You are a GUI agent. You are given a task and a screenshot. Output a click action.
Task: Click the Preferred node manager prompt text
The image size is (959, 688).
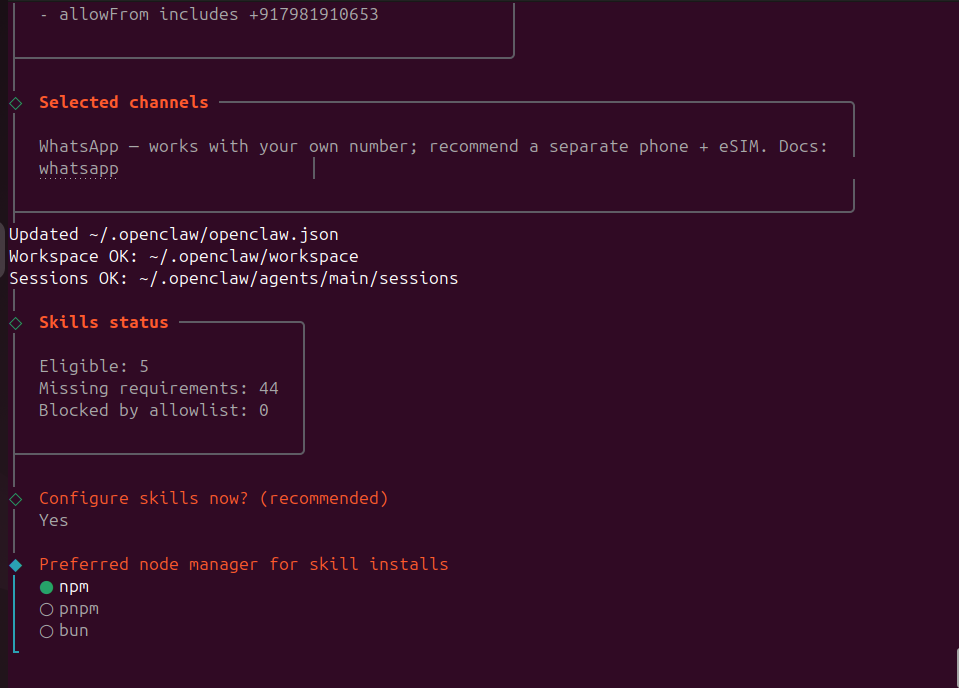[x=243, y=564]
